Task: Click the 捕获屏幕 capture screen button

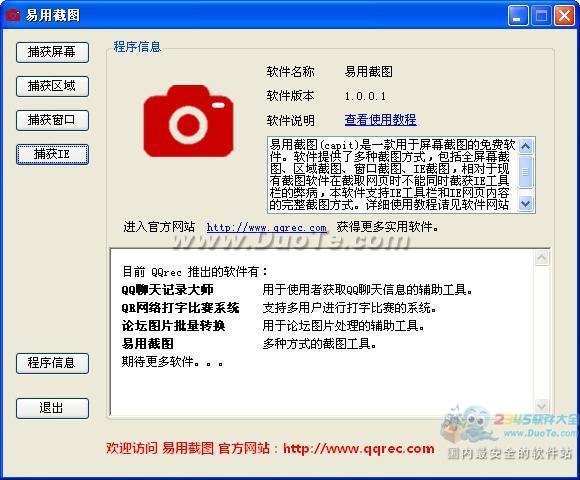Action: point(52,52)
